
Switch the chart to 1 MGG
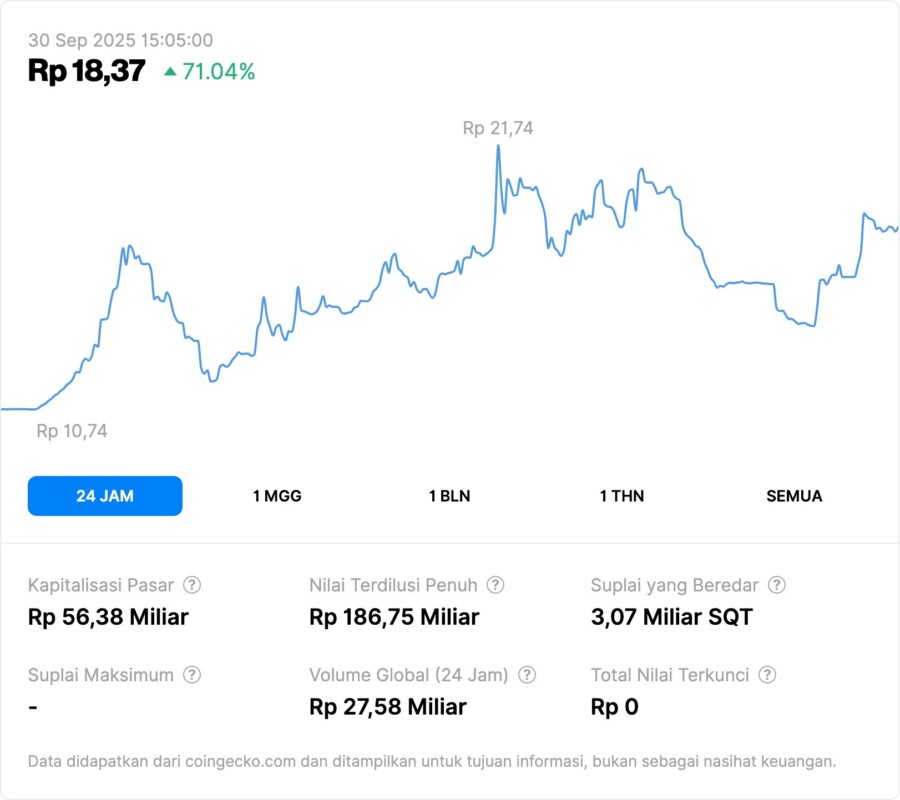277,496
